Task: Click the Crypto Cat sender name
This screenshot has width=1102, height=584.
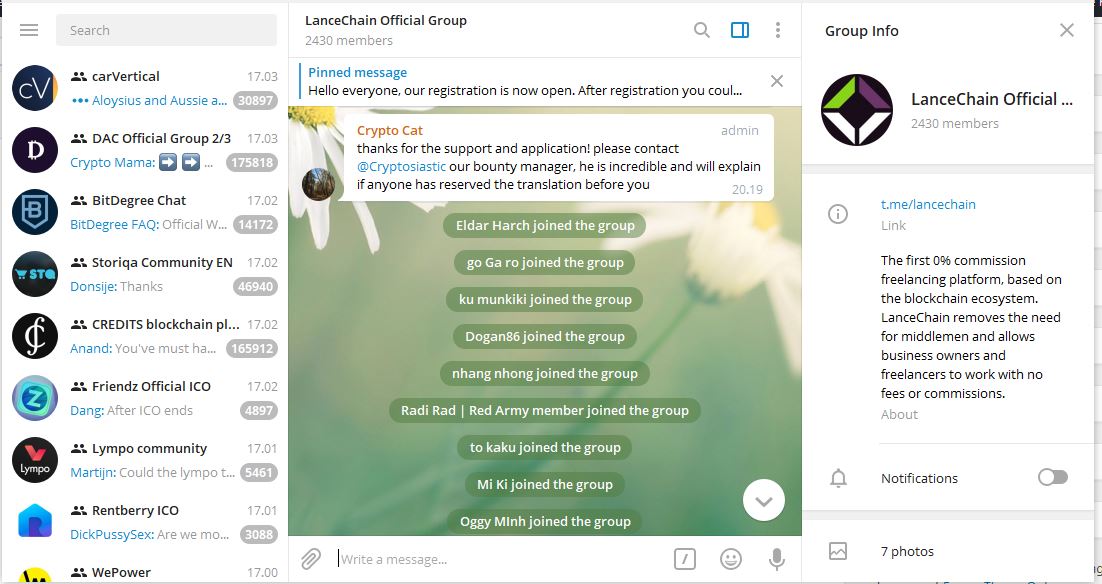Action: coord(390,130)
